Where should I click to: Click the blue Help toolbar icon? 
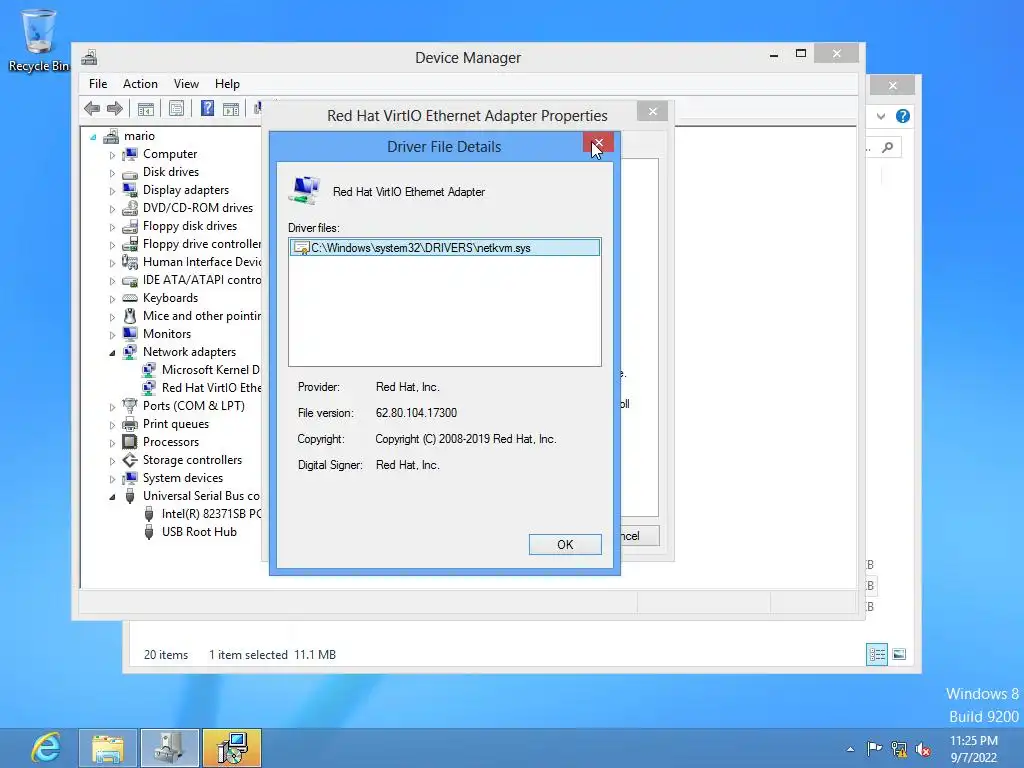click(x=207, y=108)
